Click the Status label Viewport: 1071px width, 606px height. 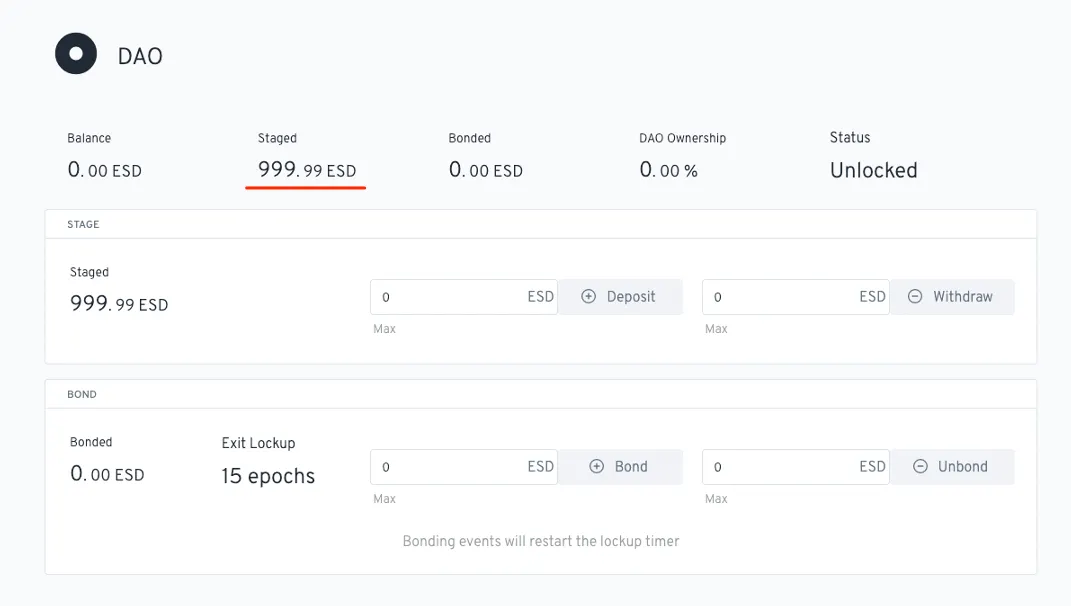pos(850,137)
